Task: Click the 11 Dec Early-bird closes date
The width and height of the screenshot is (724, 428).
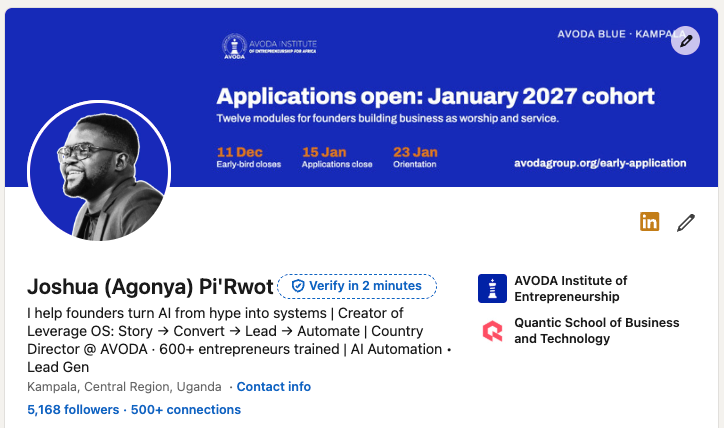Action: click(248, 157)
